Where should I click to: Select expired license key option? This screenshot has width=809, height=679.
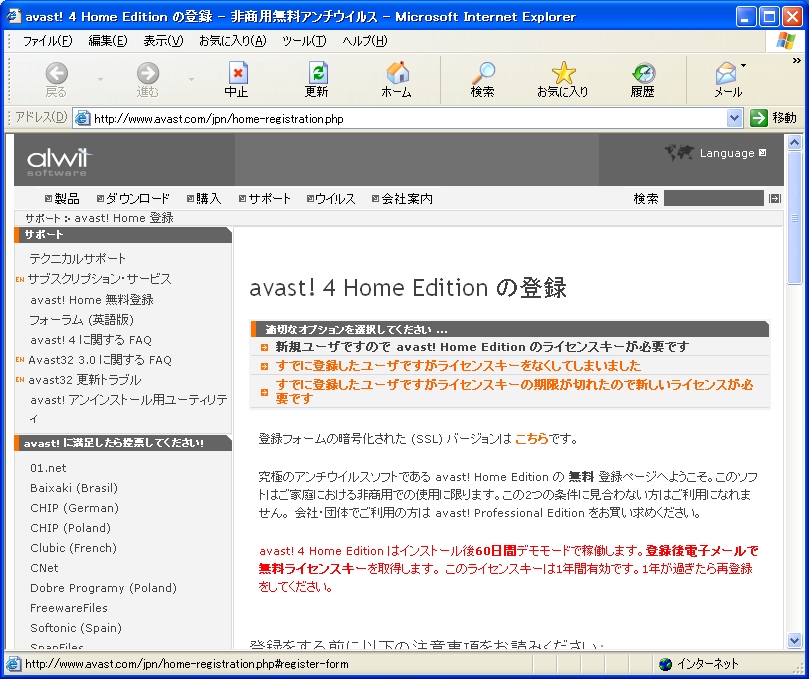click(x=514, y=392)
